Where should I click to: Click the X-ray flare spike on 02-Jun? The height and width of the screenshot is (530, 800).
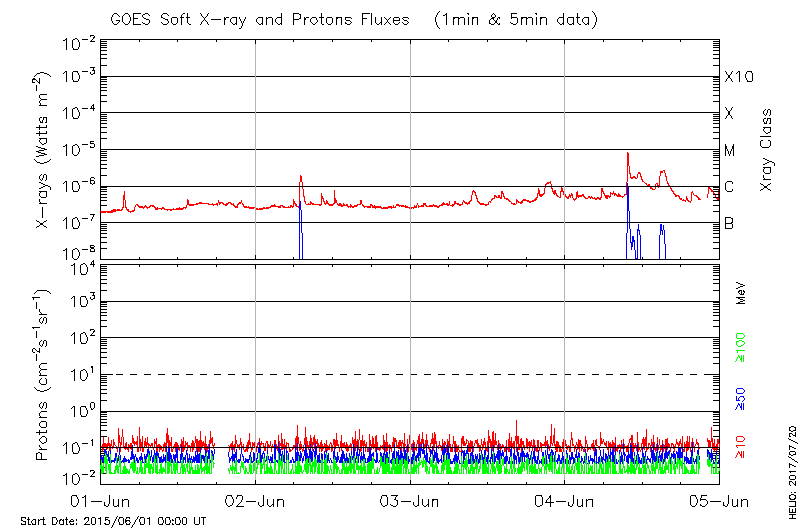(x=300, y=177)
